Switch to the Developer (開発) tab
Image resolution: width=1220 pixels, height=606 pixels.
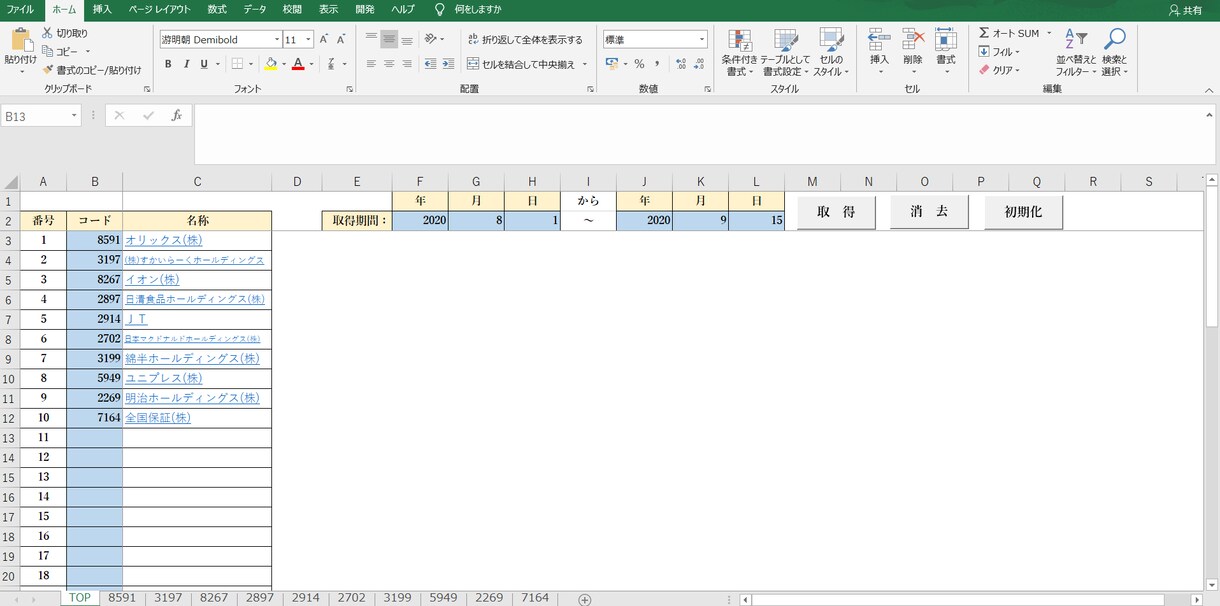(366, 9)
